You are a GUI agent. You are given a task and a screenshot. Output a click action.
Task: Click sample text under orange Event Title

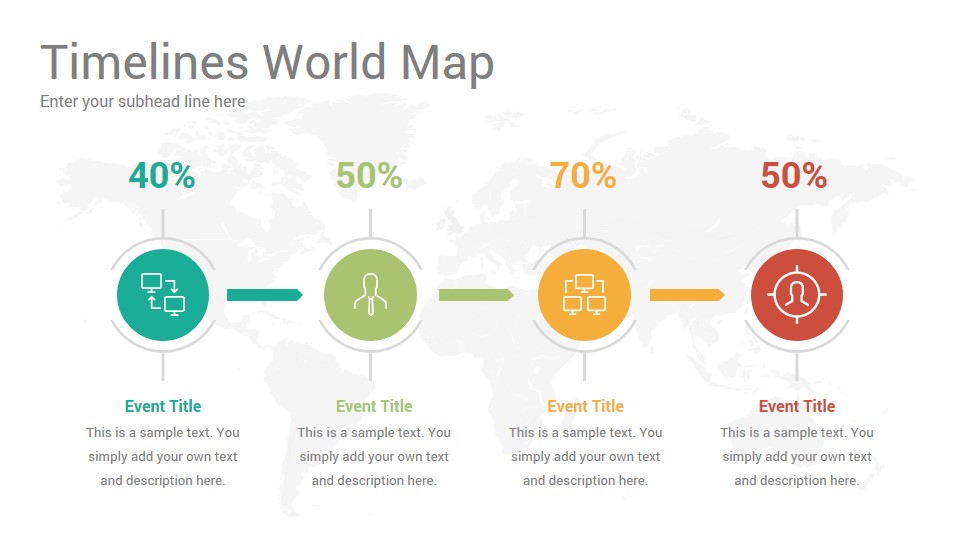[585, 457]
